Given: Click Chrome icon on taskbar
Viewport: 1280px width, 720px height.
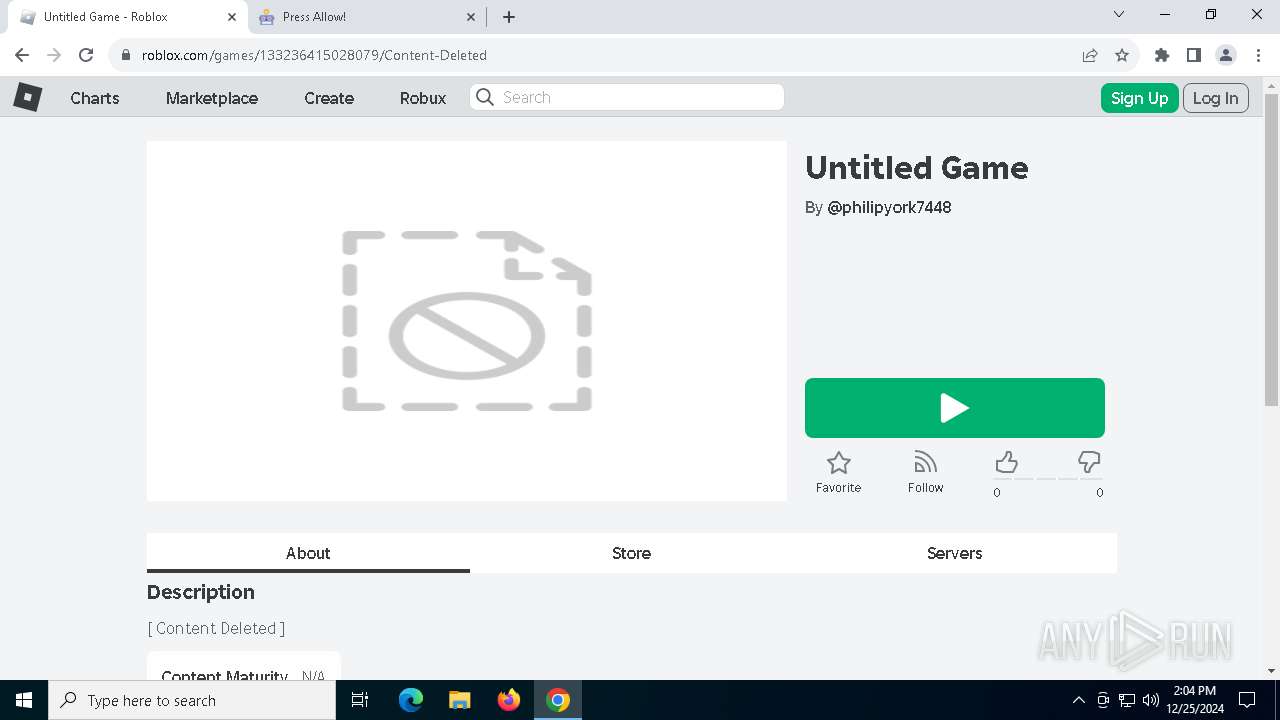Looking at the screenshot, I should [558, 700].
